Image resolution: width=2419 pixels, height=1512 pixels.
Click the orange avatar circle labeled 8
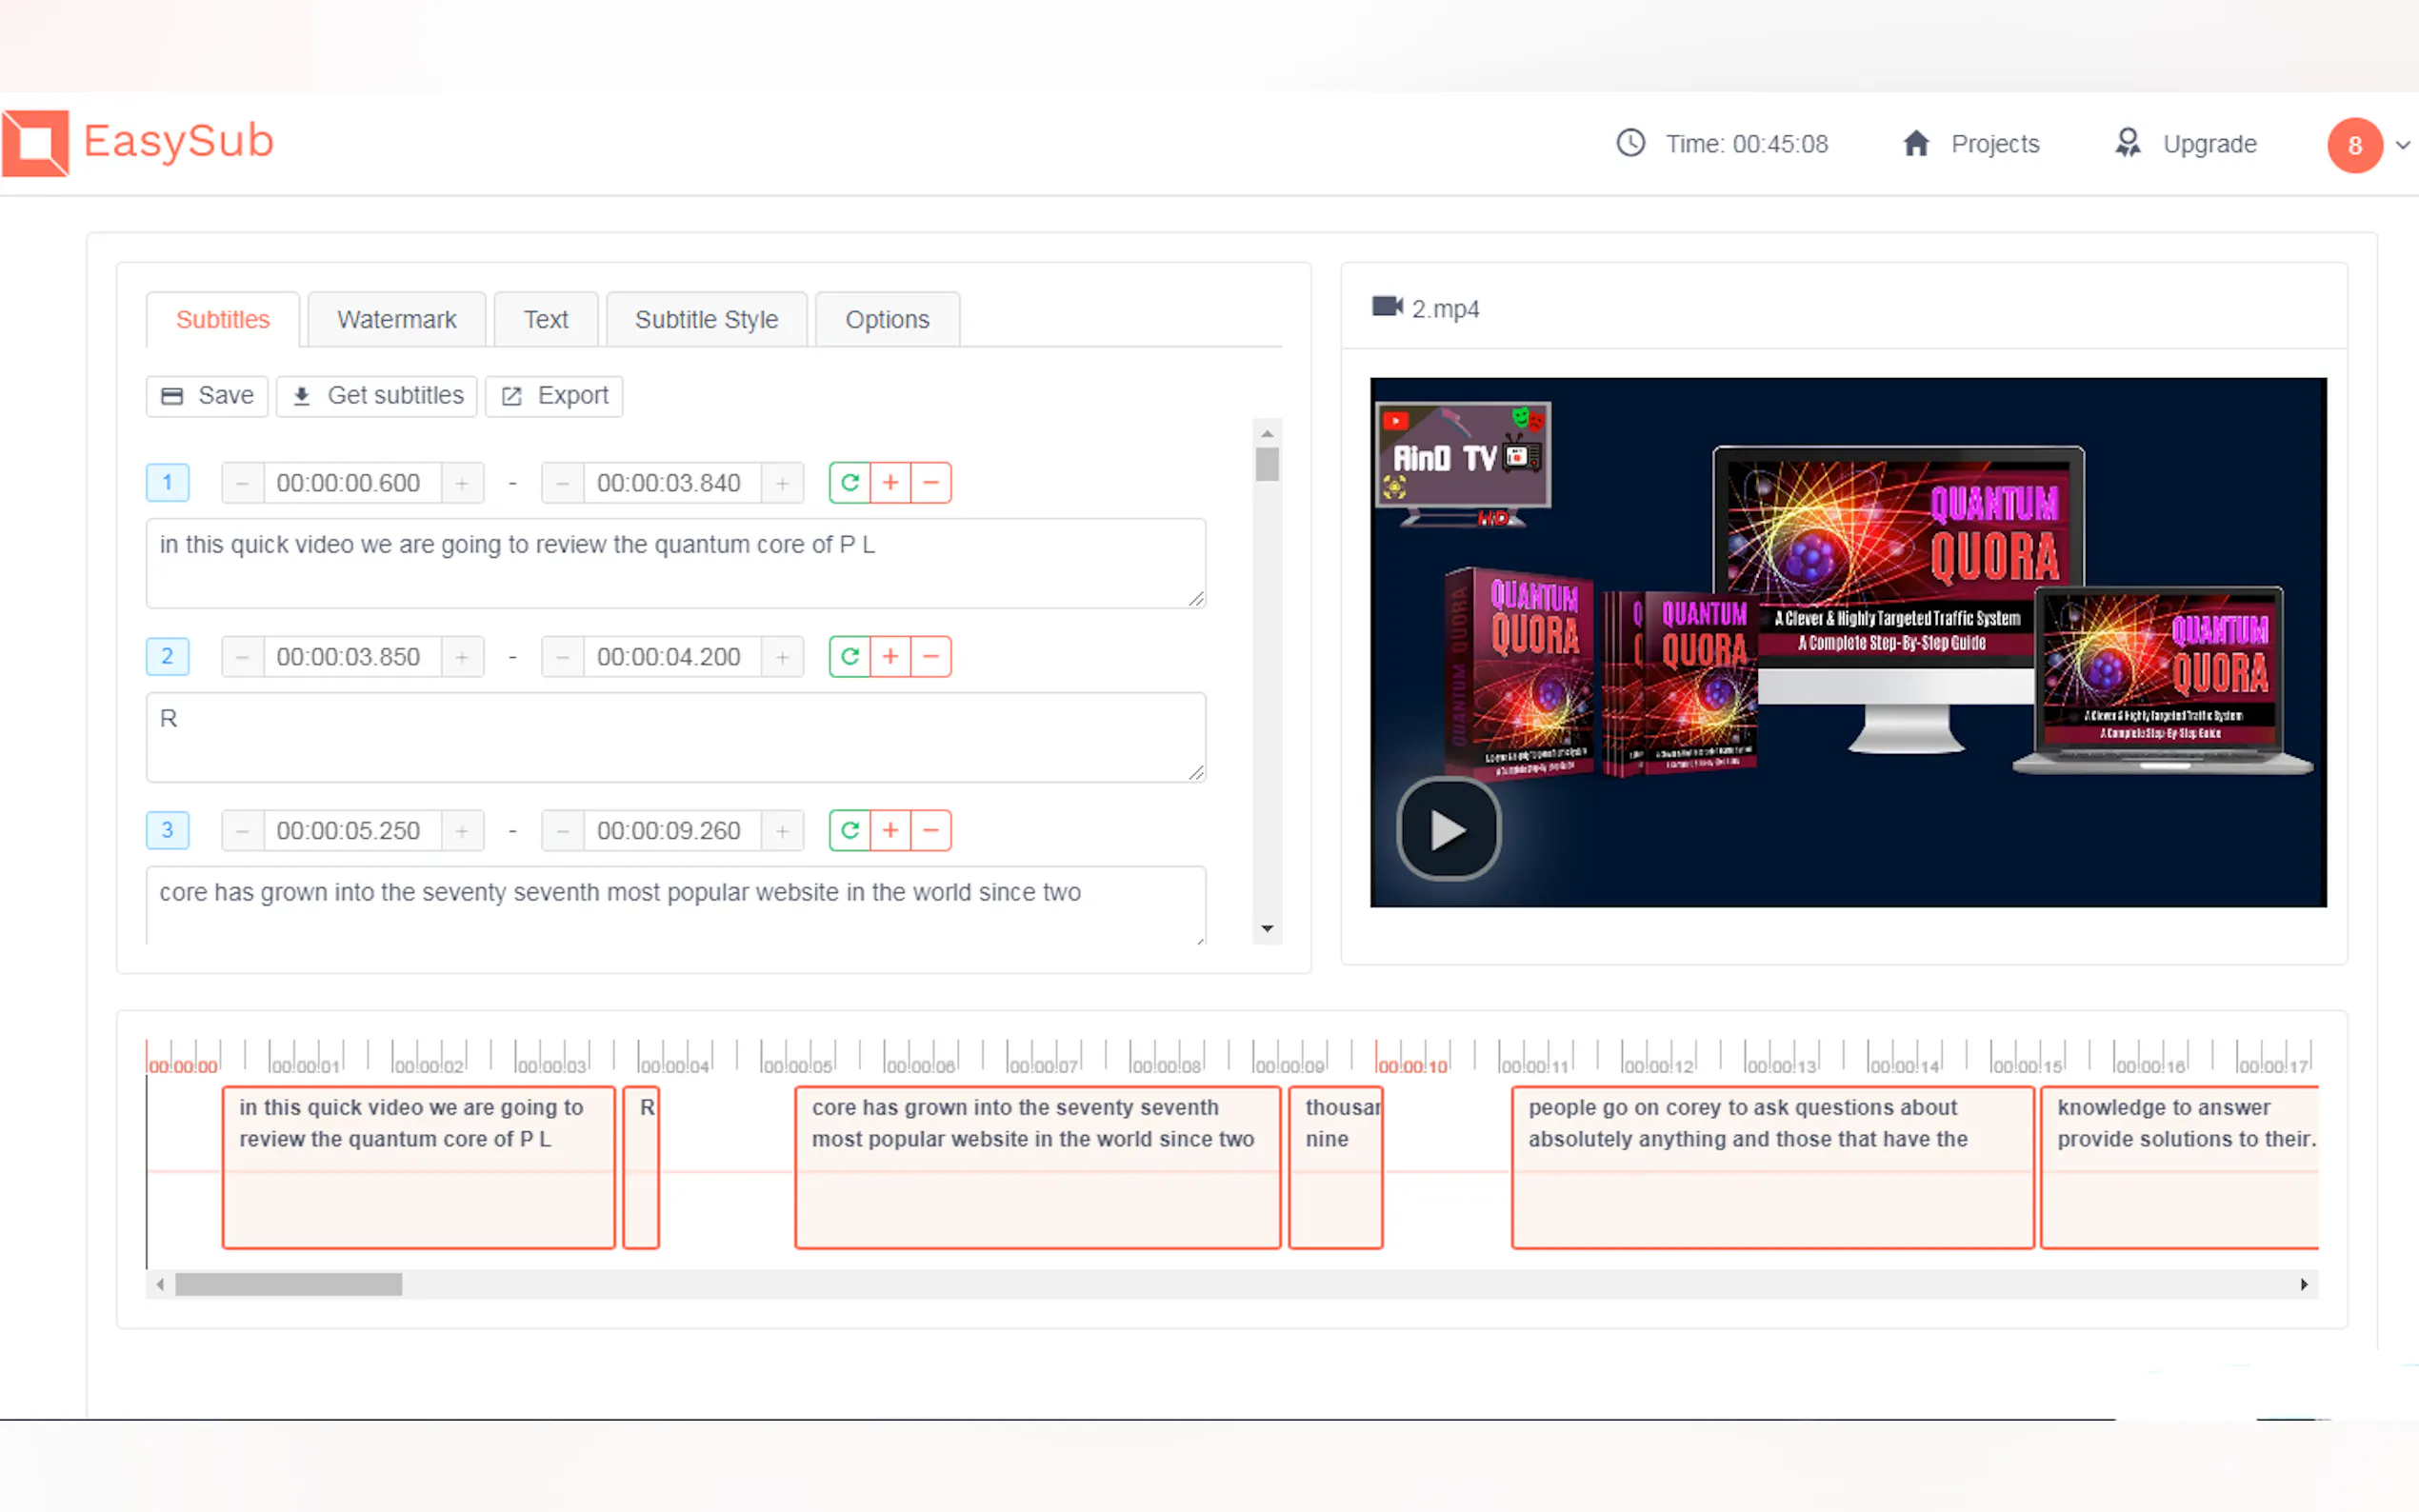tap(2354, 146)
